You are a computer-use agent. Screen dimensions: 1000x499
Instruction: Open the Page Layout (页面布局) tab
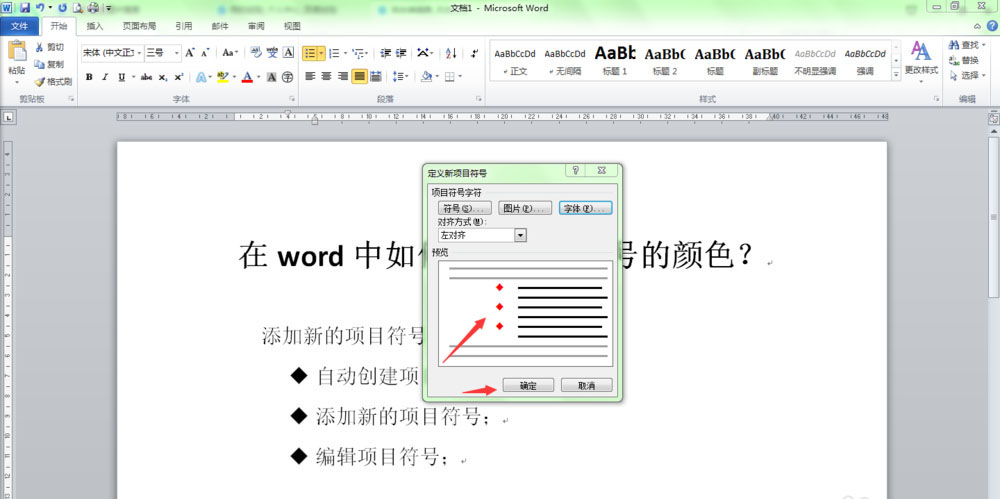tap(138, 26)
